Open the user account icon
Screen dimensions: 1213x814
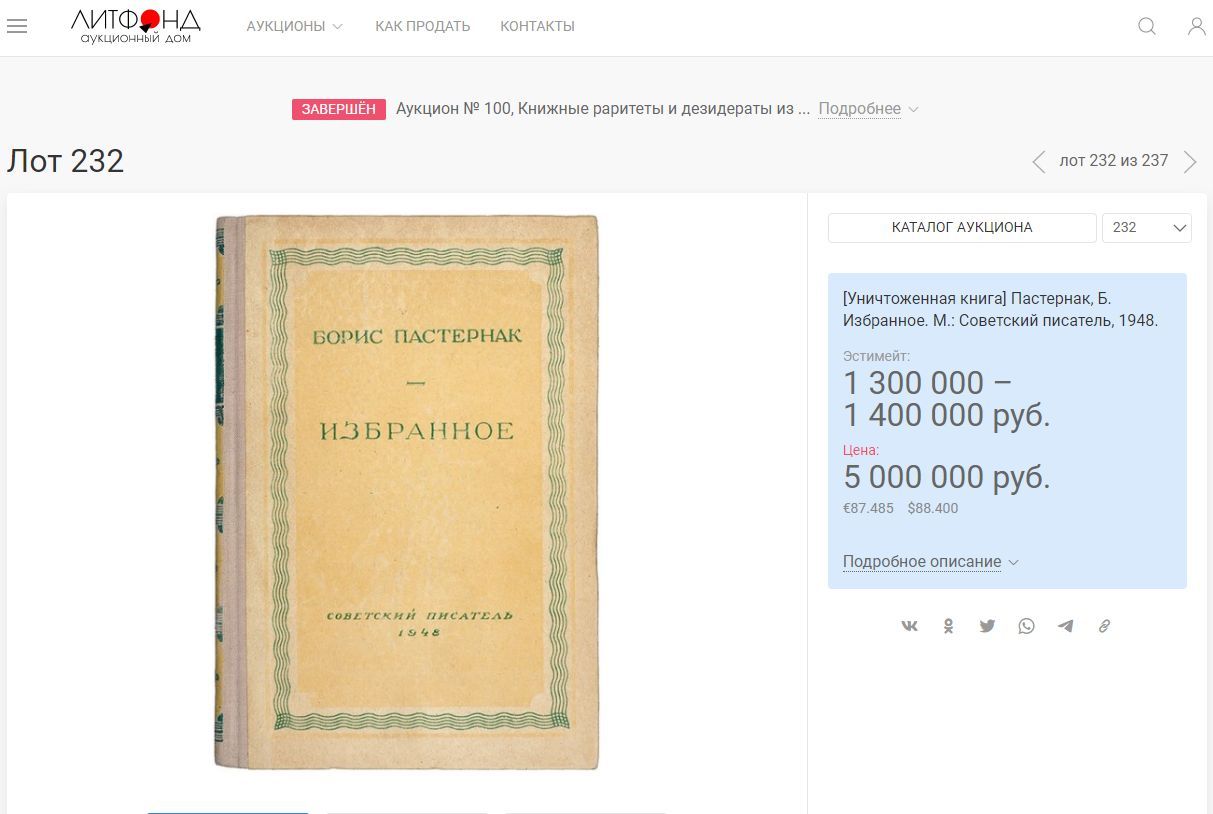[1196, 27]
